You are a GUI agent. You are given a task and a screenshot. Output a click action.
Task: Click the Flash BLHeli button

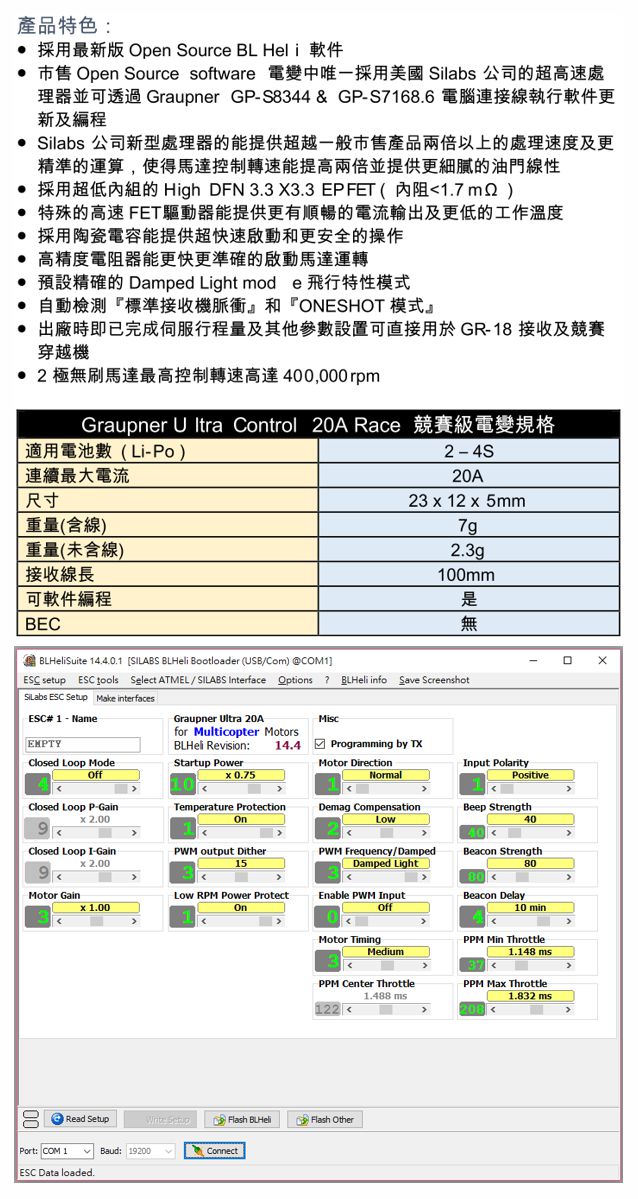243,1119
